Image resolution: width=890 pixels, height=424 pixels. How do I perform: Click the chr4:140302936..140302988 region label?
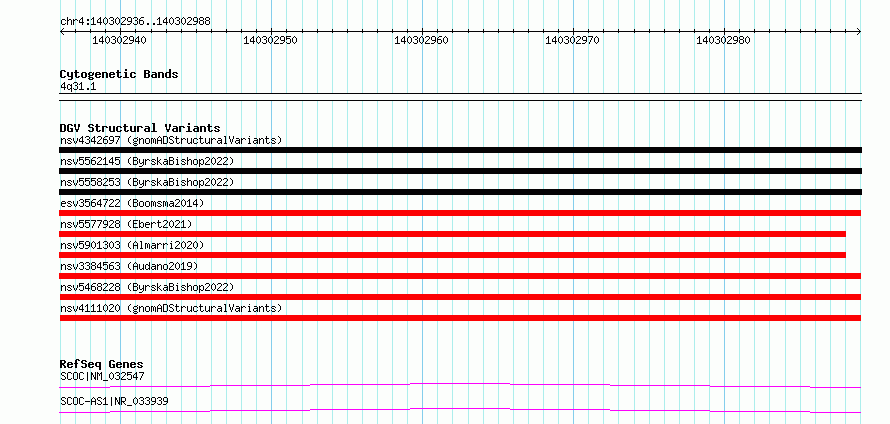pyautogui.click(x=135, y=21)
